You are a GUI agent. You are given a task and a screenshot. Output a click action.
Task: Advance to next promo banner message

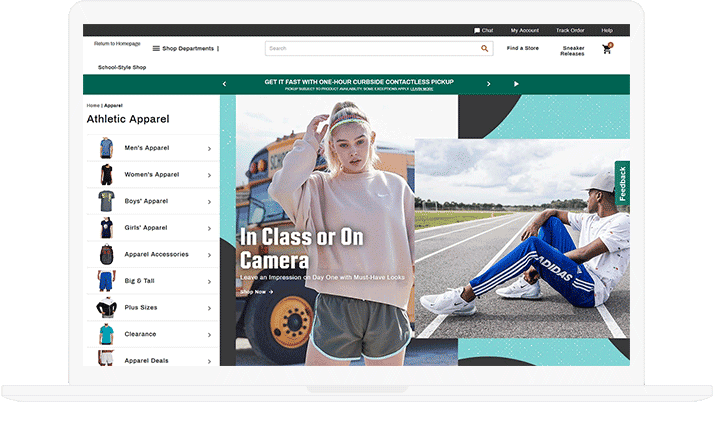pyautogui.click(x=488, y=84)
